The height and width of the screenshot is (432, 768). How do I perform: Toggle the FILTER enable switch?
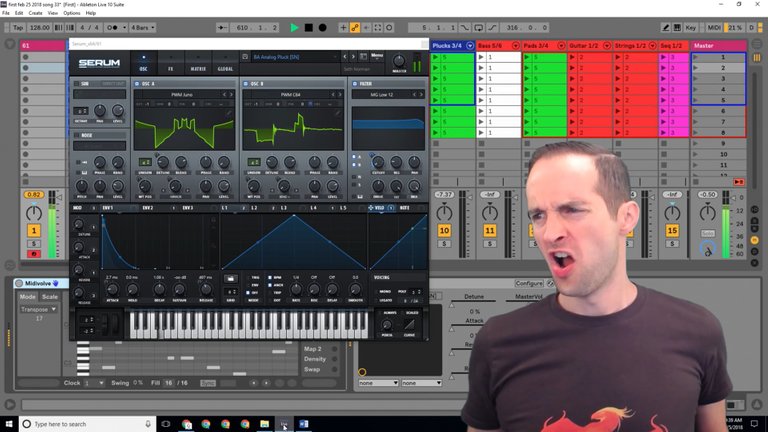tap(355, 84)
